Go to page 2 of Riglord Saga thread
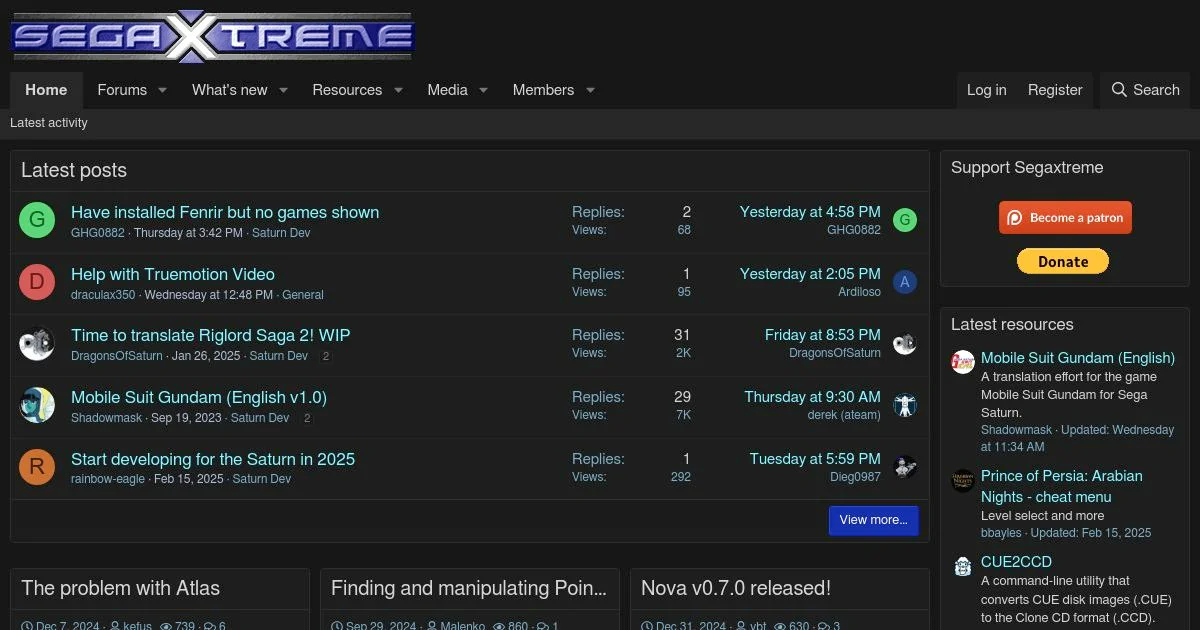Image resolution: width=1200 pixels, height=630 pixels. 326,356
